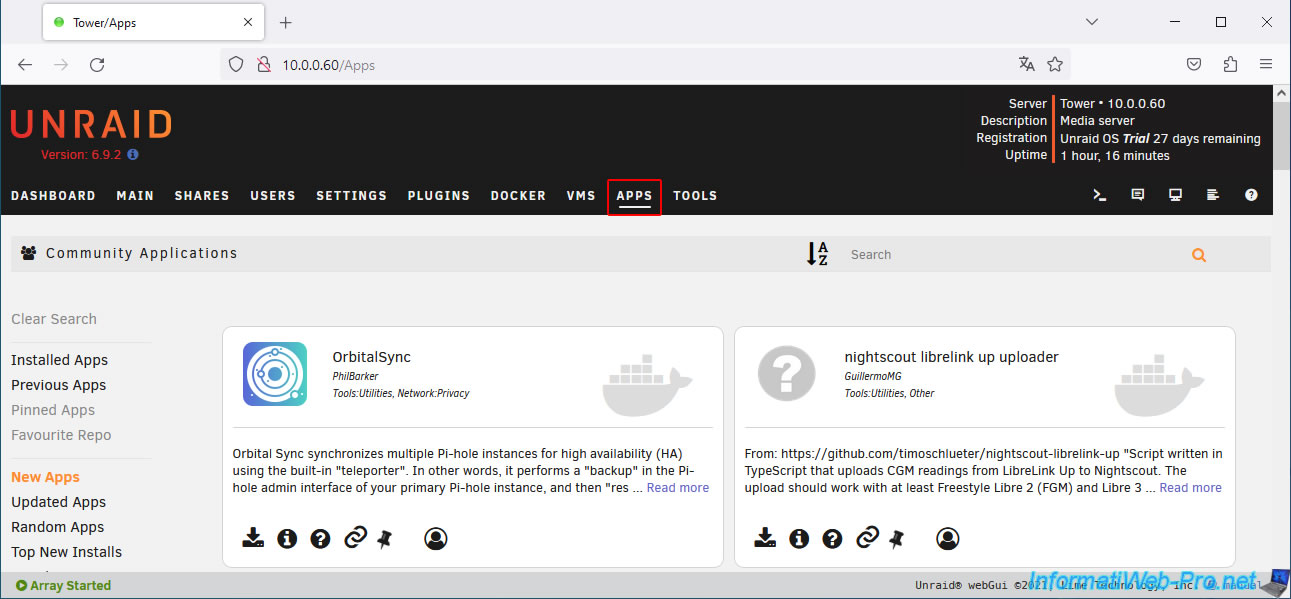
Task: Switch to the Docker tab
Action: tap(518, 196)
